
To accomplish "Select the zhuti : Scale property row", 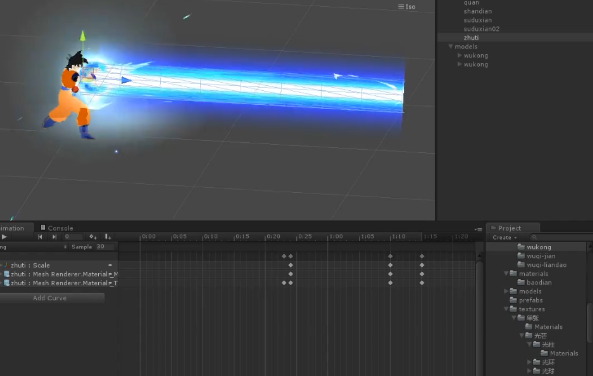I will [x=59, y=265].
